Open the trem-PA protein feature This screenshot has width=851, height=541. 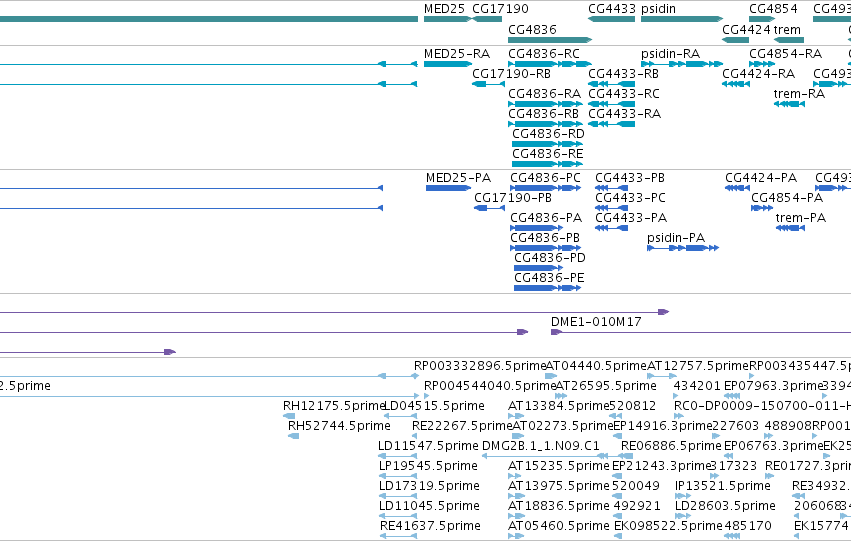click(x=790, y=228)
